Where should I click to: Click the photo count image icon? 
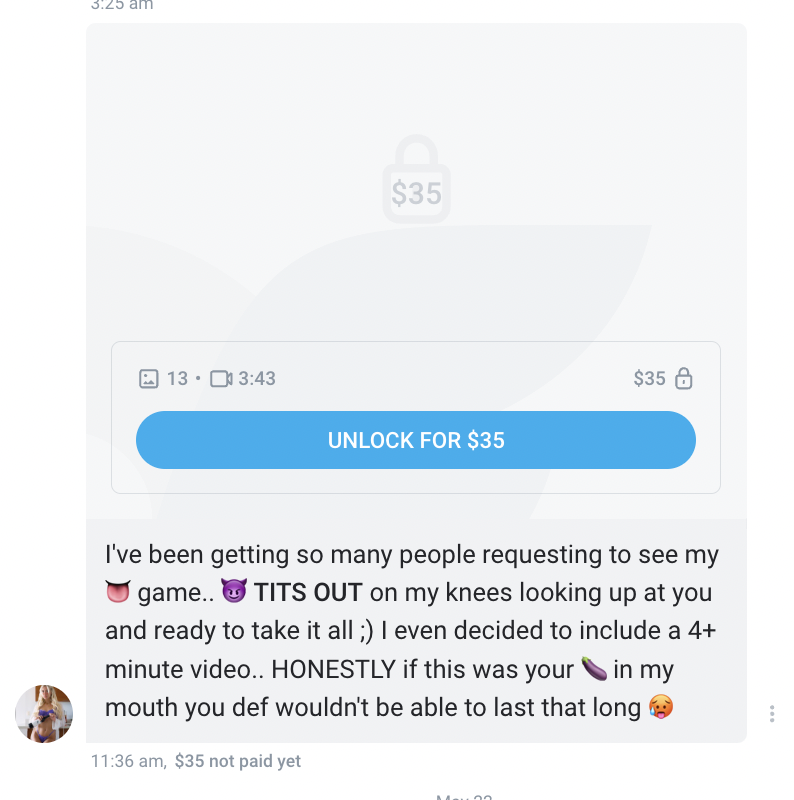[148, 379]
